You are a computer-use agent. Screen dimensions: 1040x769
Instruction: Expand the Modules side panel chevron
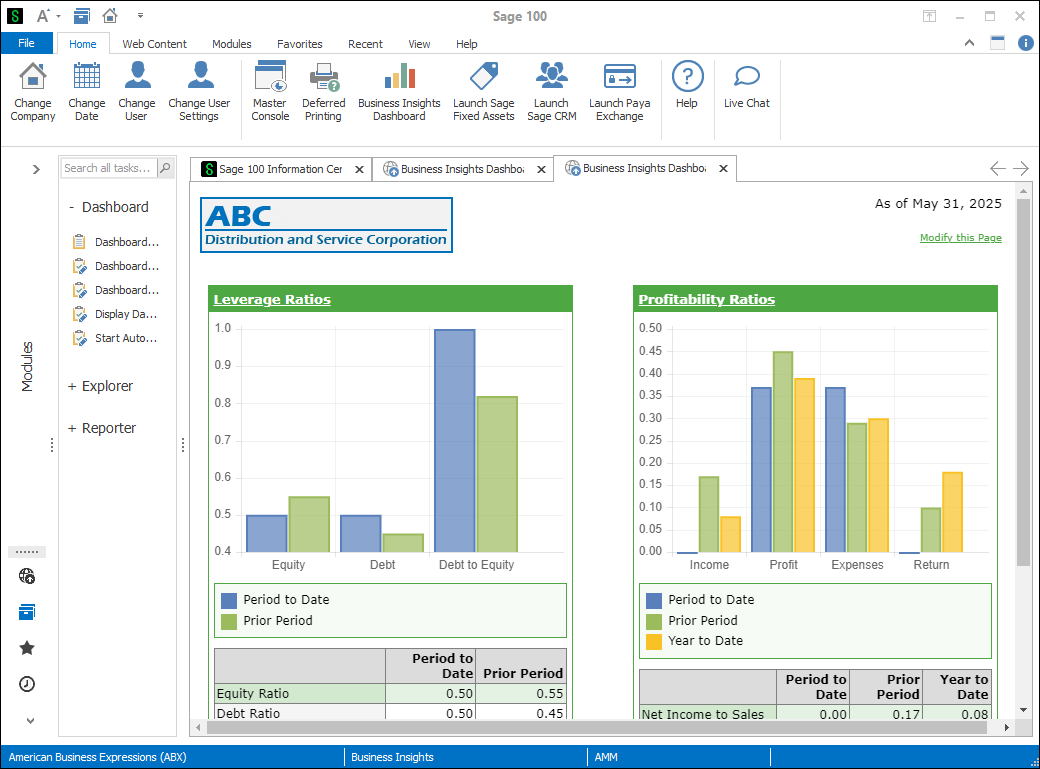36,169
